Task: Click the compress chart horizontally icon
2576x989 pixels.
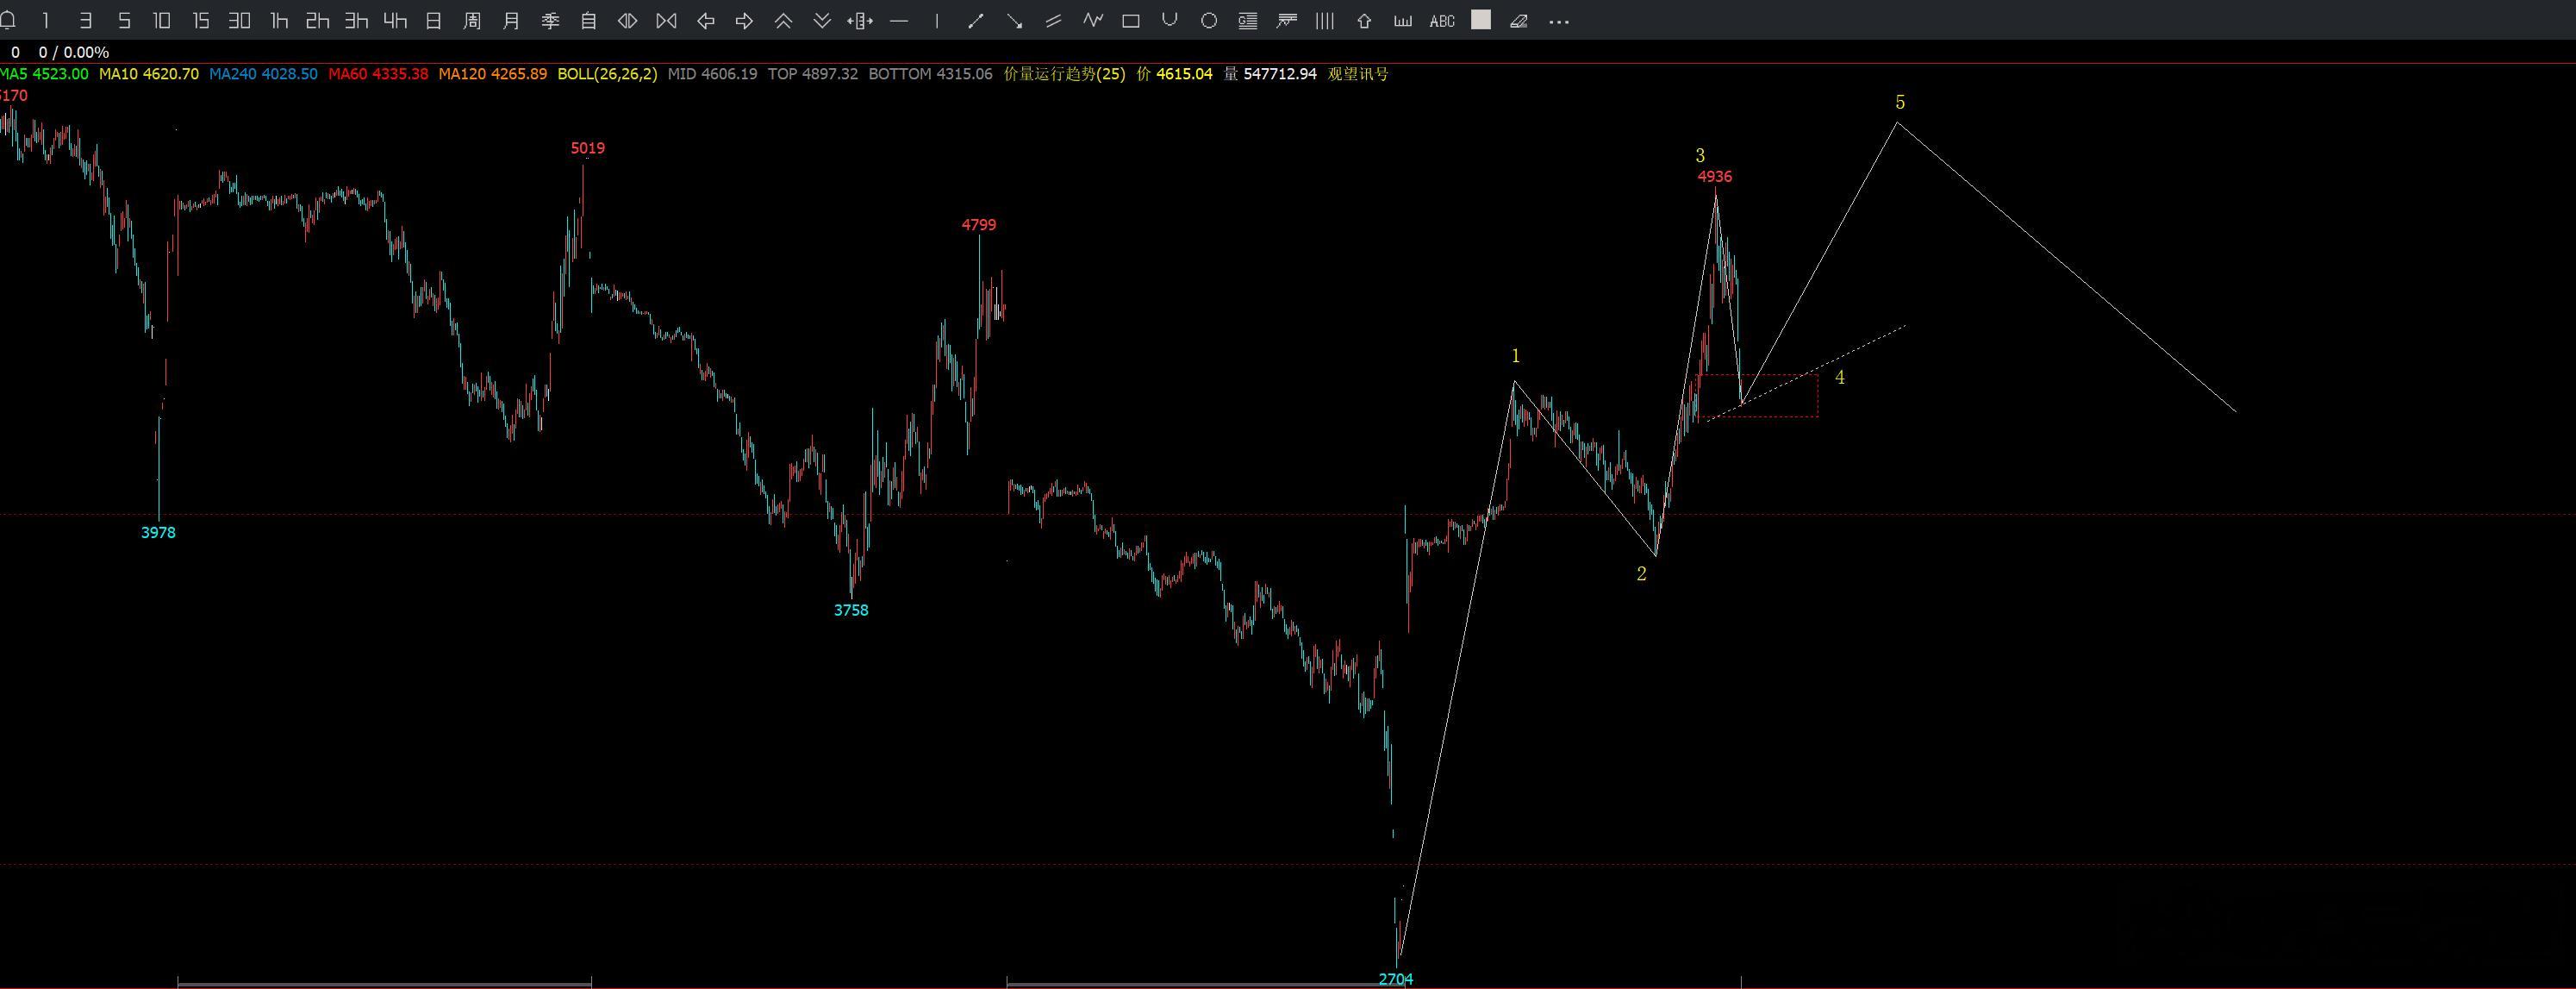Action: tap(667, 21)
